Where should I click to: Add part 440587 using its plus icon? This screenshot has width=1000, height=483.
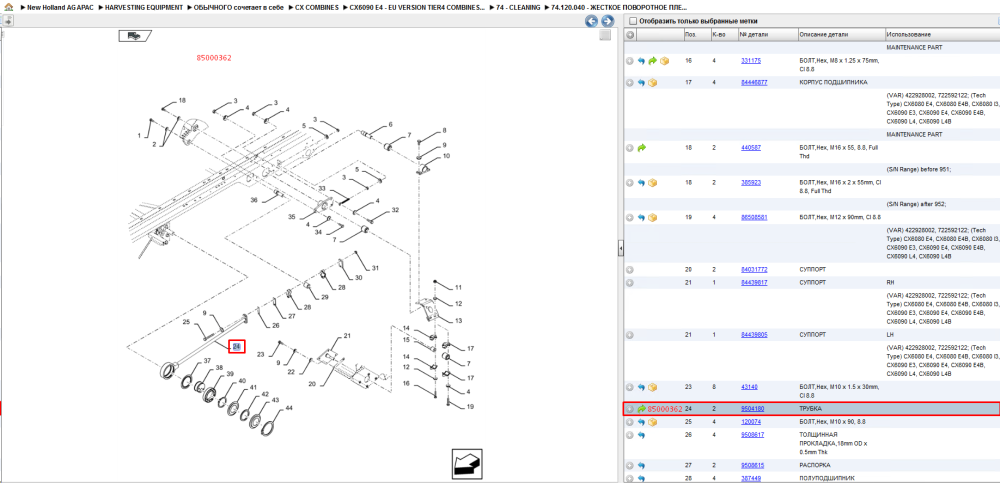coord(629,148)
